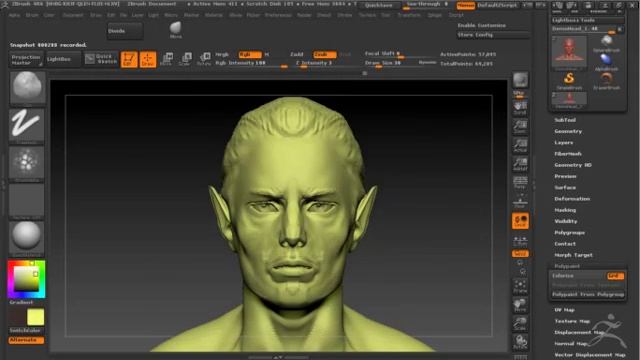
Task: Click the LightBox button
Action: coord(63,60)
